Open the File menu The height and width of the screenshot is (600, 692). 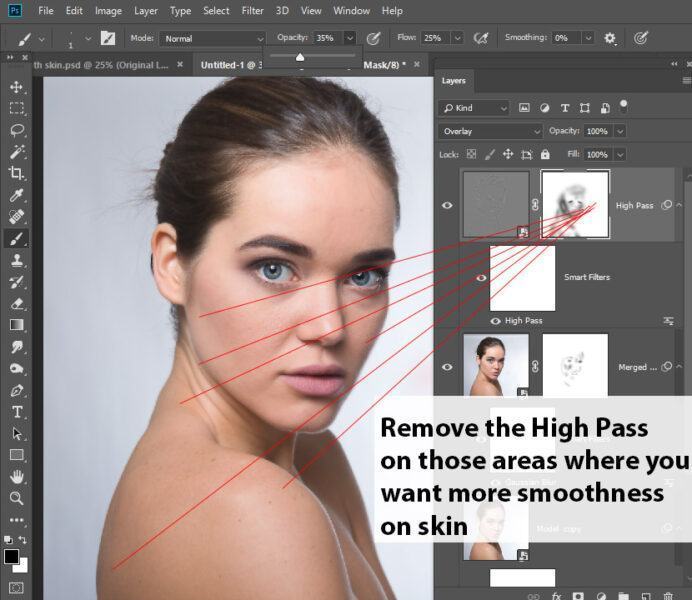click(46, 11)
